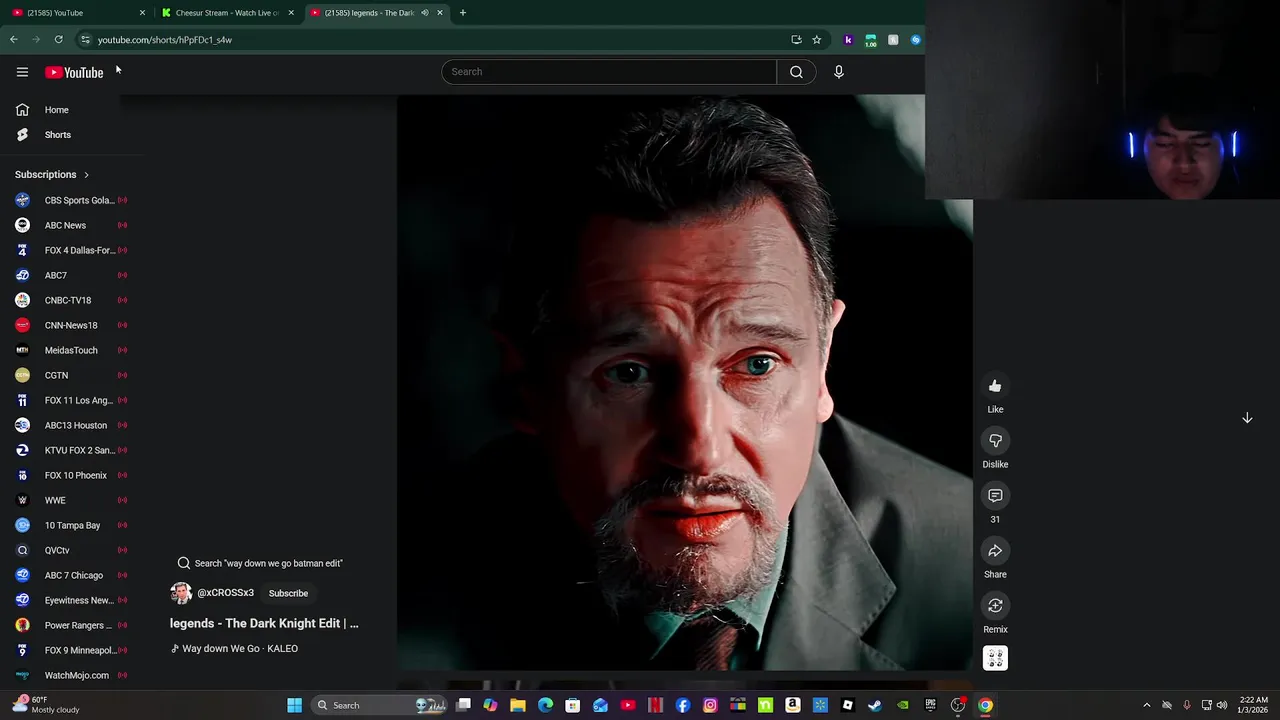Expand the Subscriptions section
This screenshot has height=720, width=1280.
(x=52, y=175)
